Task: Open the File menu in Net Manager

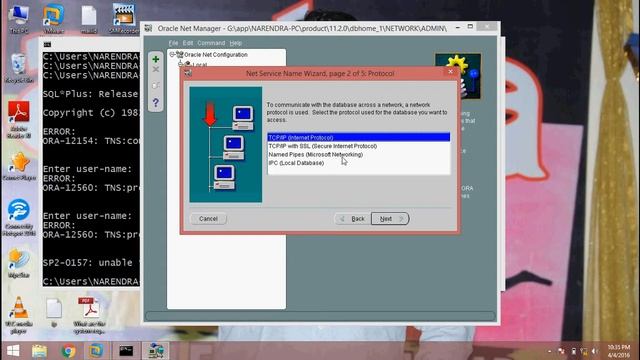Action: click(x=173, y=43)
